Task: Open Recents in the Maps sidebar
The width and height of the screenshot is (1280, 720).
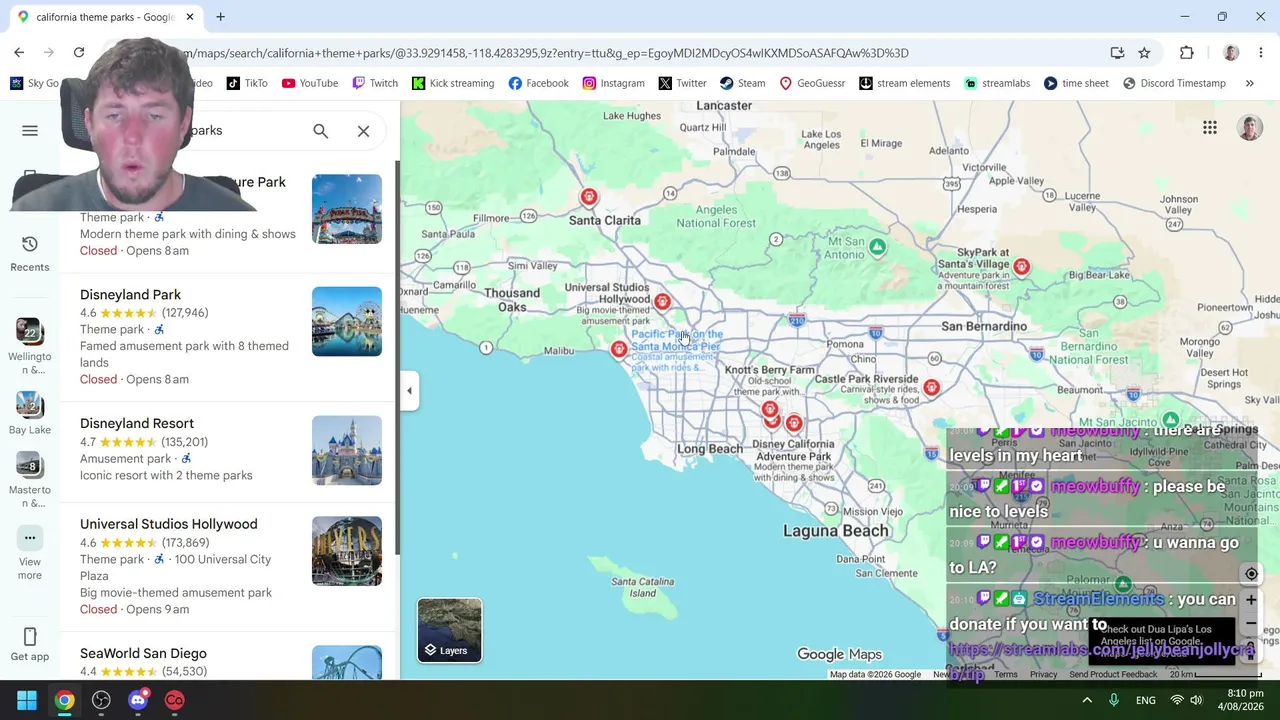Action: [30, 254]
